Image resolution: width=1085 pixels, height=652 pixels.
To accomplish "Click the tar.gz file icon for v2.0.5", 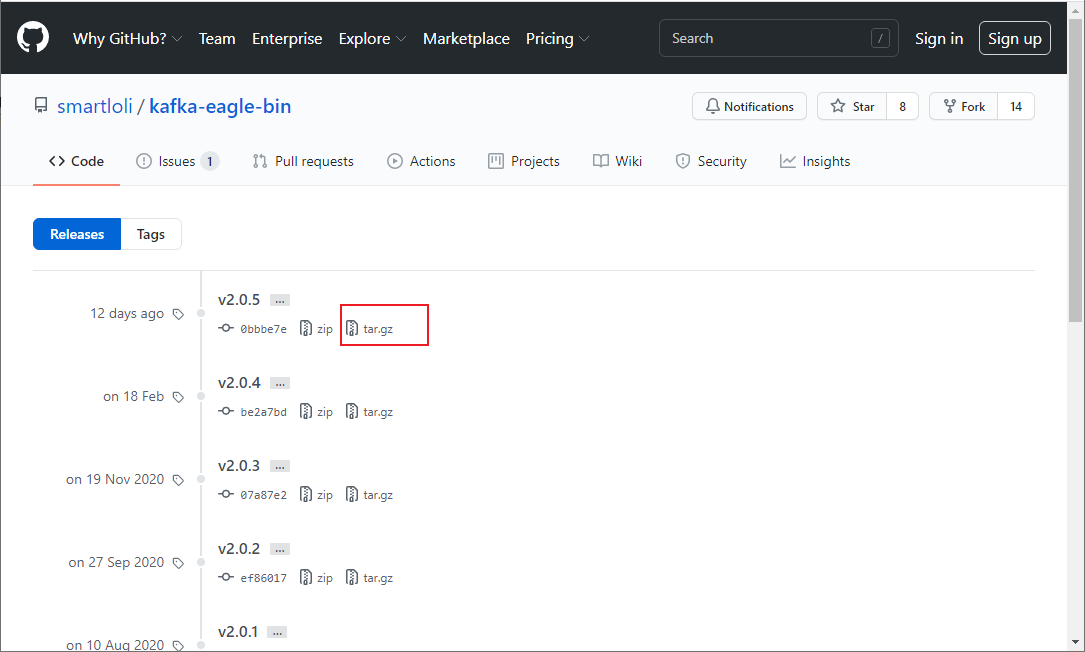I will click(352, 328).
